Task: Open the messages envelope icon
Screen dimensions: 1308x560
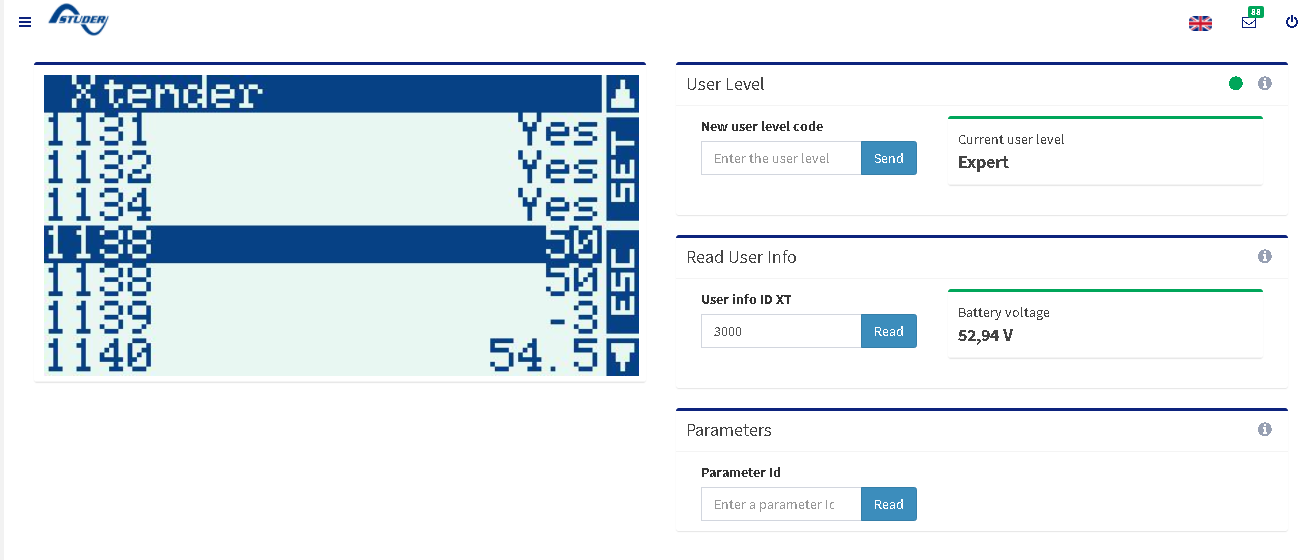Action: 1249,22
